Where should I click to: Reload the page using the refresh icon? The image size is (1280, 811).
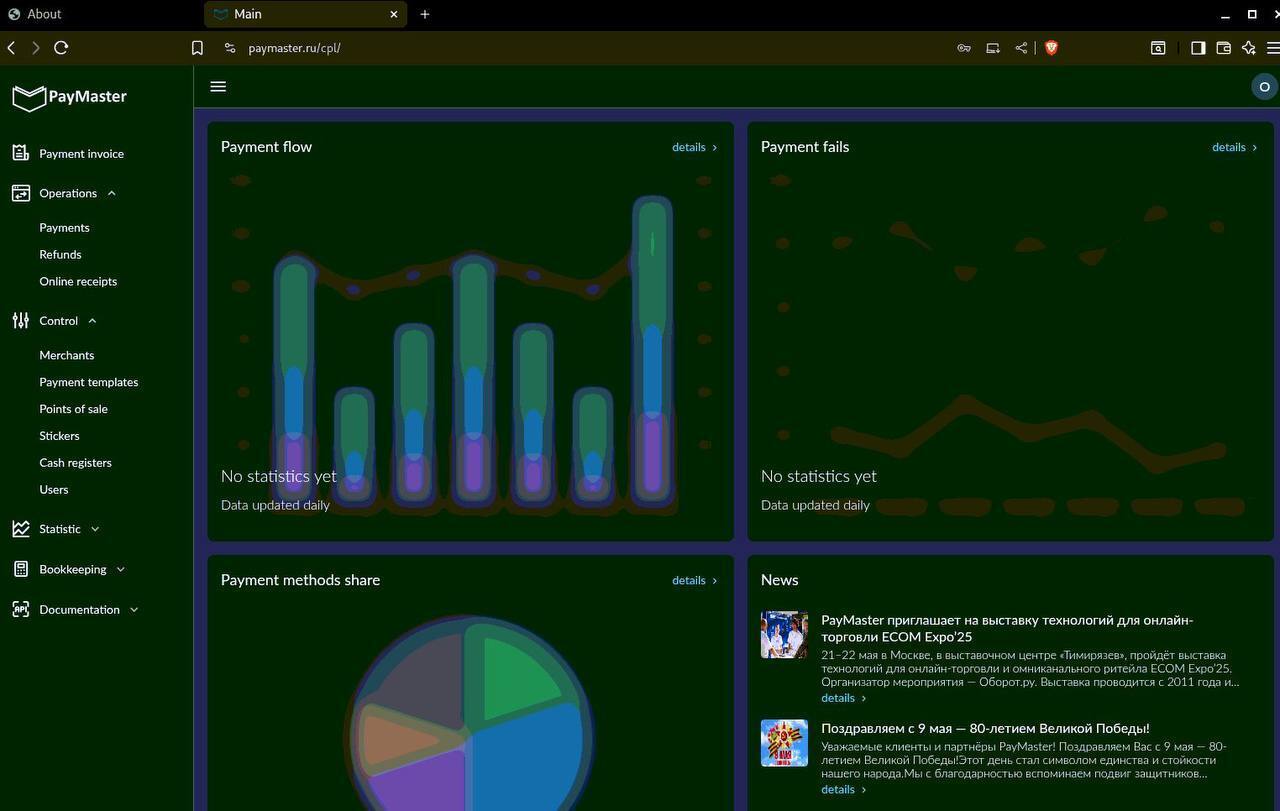coord(61,48)
